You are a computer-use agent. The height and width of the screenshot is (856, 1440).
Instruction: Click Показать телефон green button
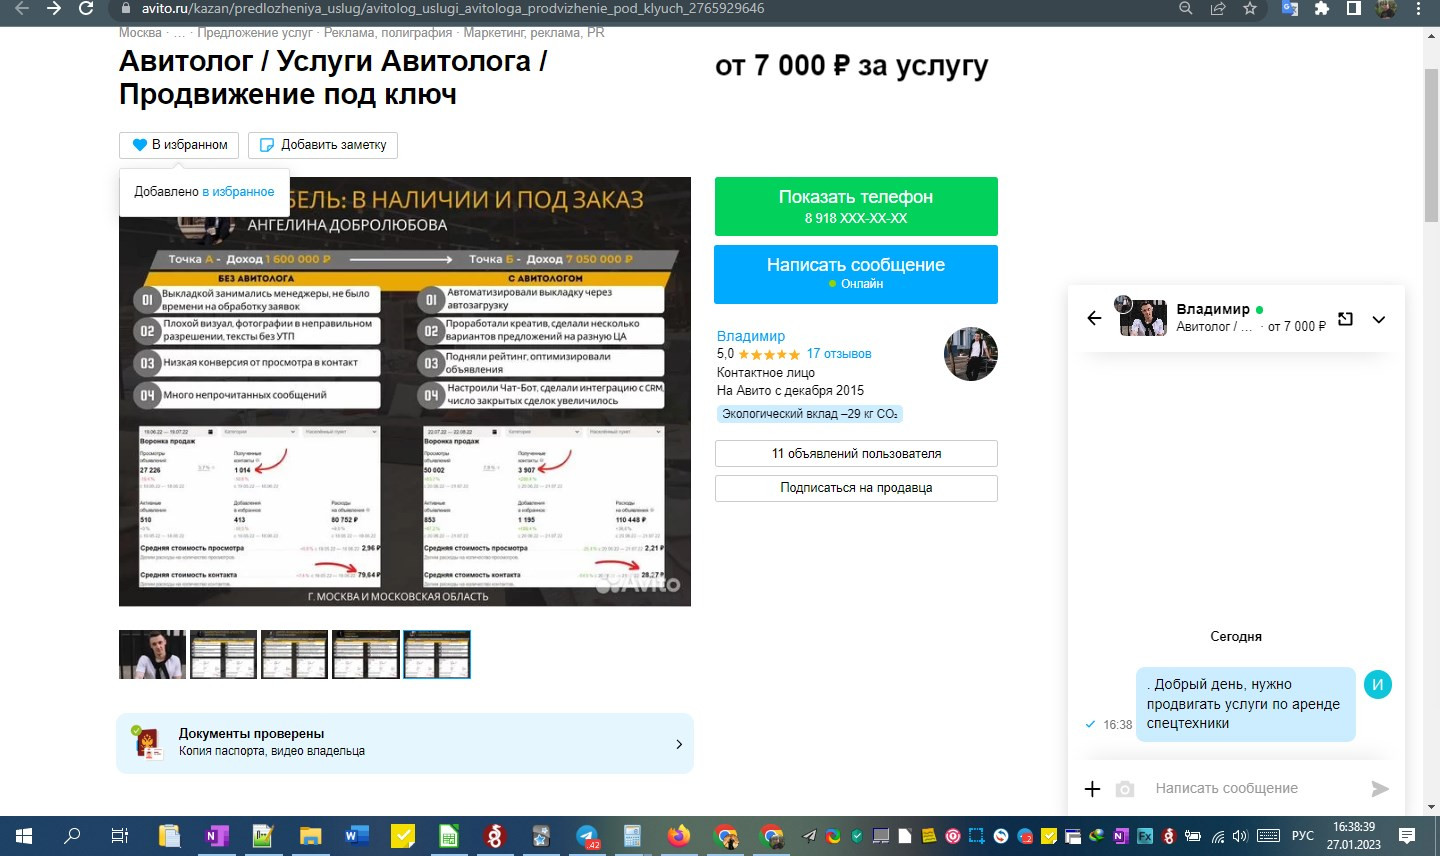click(x=856, y=206)
